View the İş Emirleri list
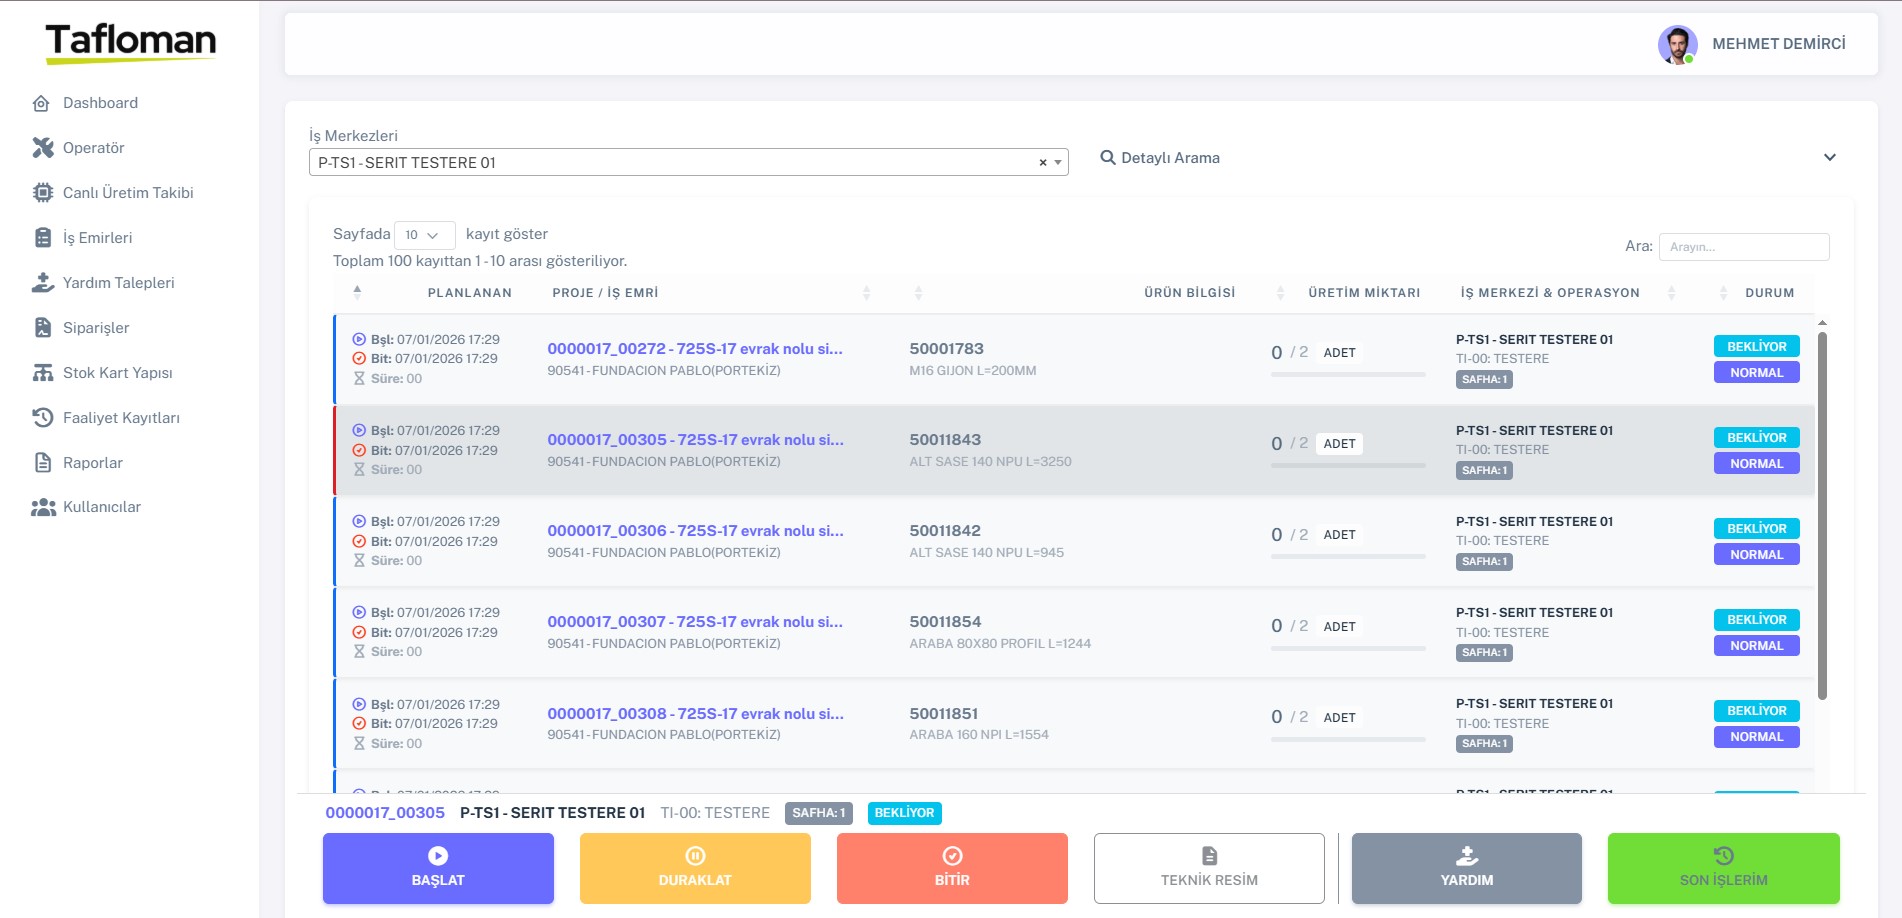 (97, 237)
